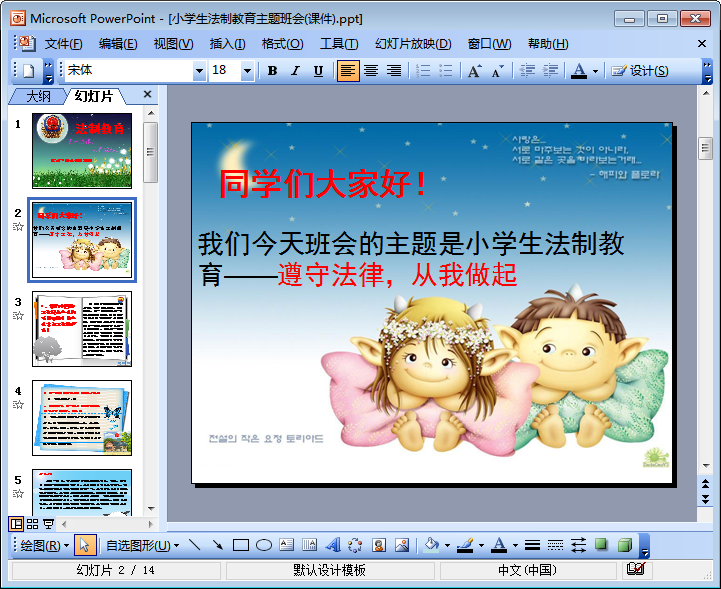Image resolution: width=721 pixels, height=589 pixels.
Task: Open the 绘图(R) drawing menu
Action: tap(44, 545)
